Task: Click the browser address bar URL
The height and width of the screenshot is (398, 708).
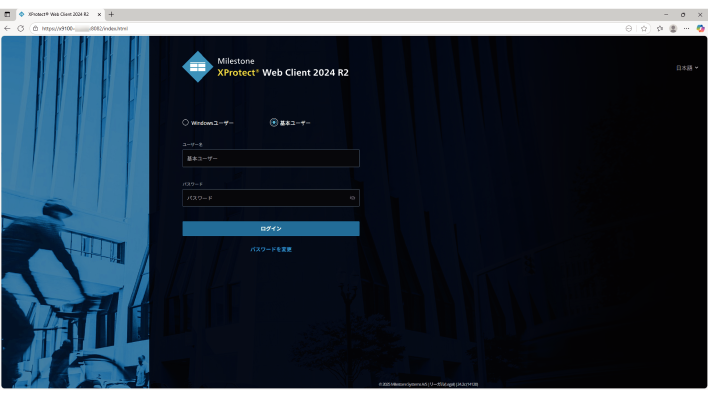Action: click(85, 28)
